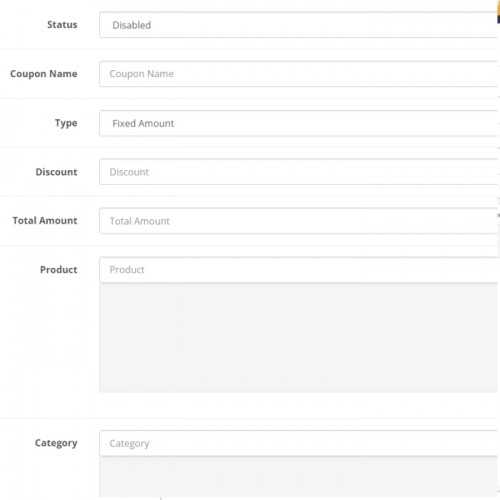Click the bold Coupon Name label

(44, 74)
